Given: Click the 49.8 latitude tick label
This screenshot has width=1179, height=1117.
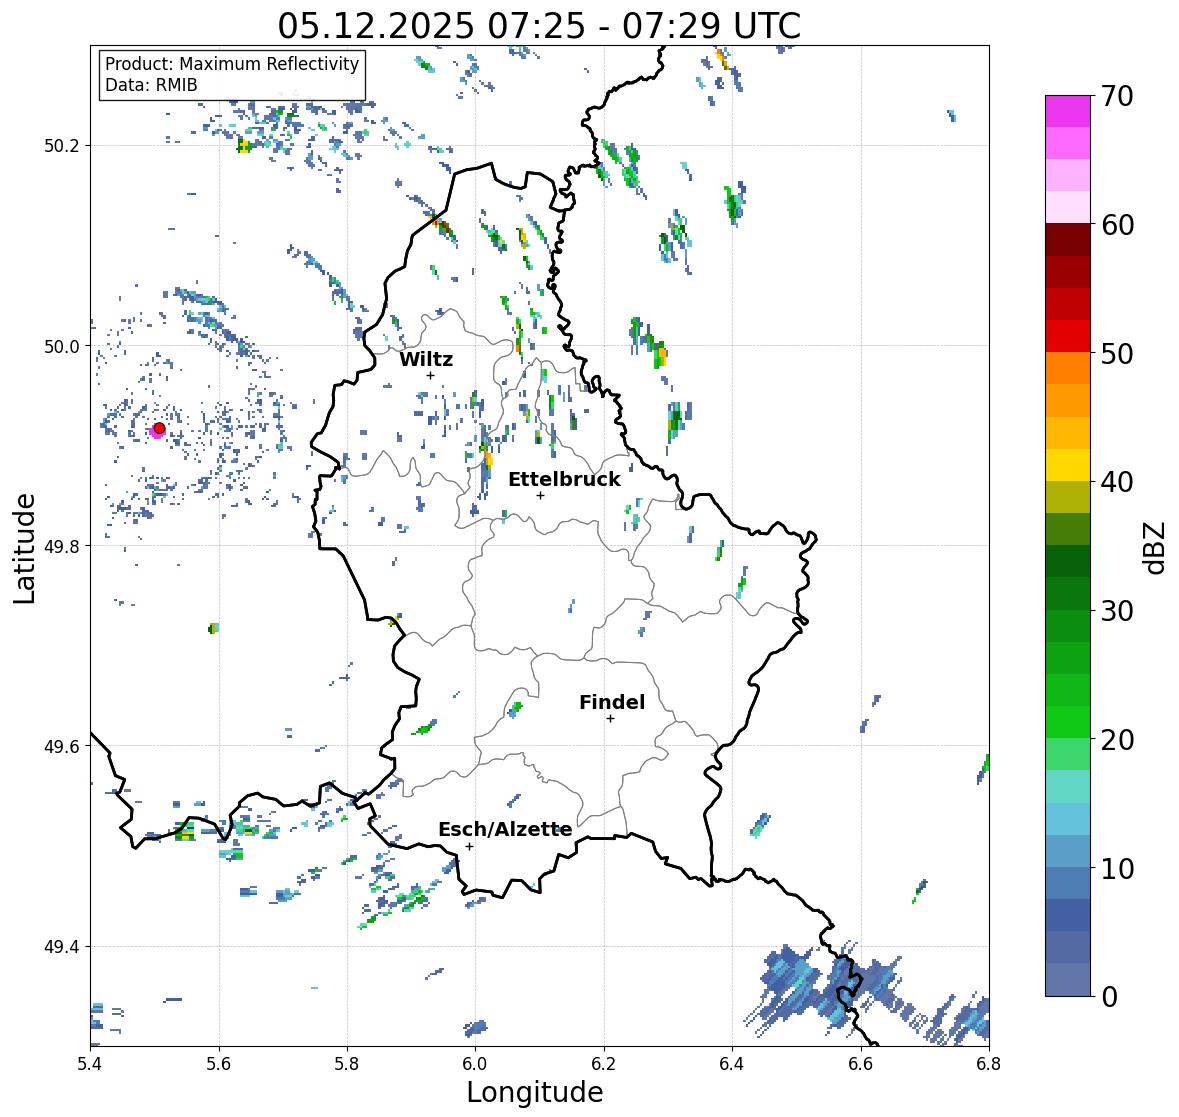Looking at the screenshot, I should point(62,546).
